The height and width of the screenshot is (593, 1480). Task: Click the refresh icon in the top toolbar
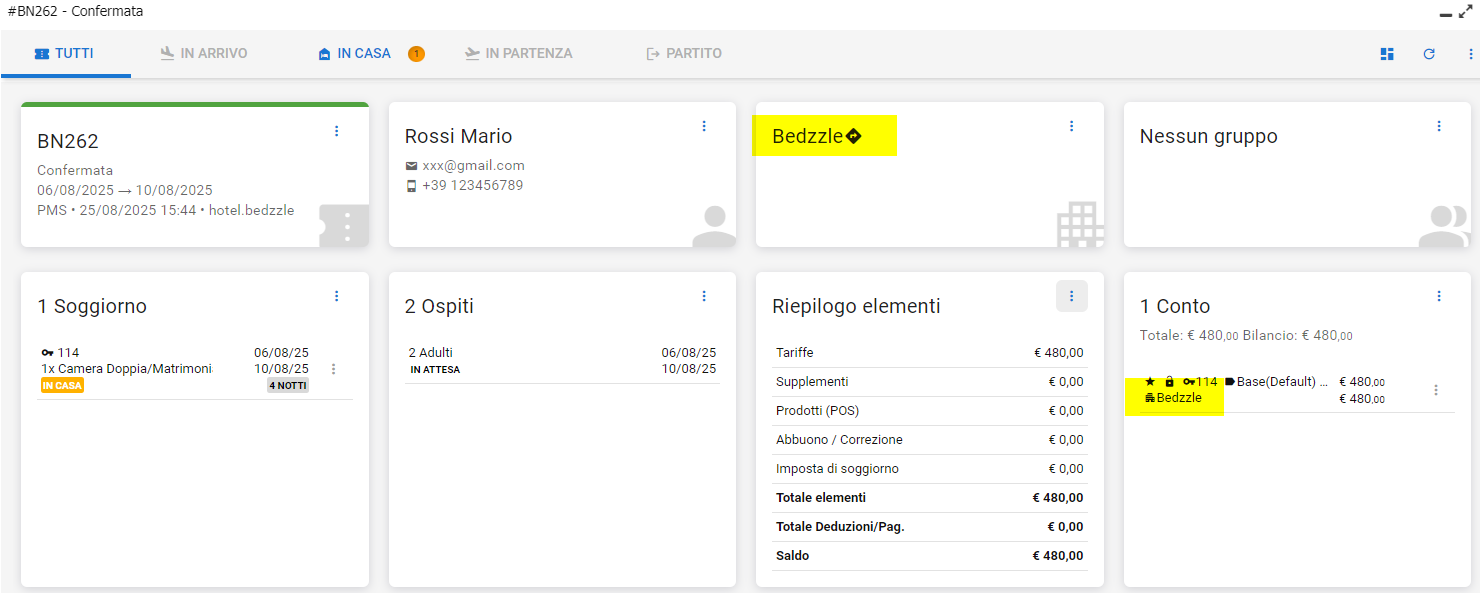click(x=1429, y=54)
